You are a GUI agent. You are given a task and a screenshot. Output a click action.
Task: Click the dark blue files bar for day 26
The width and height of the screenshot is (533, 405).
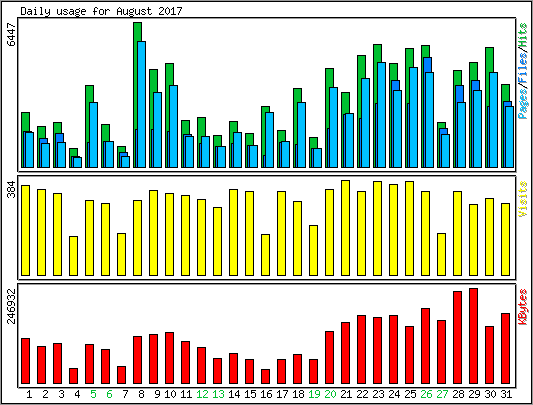[x=428, y=65]
